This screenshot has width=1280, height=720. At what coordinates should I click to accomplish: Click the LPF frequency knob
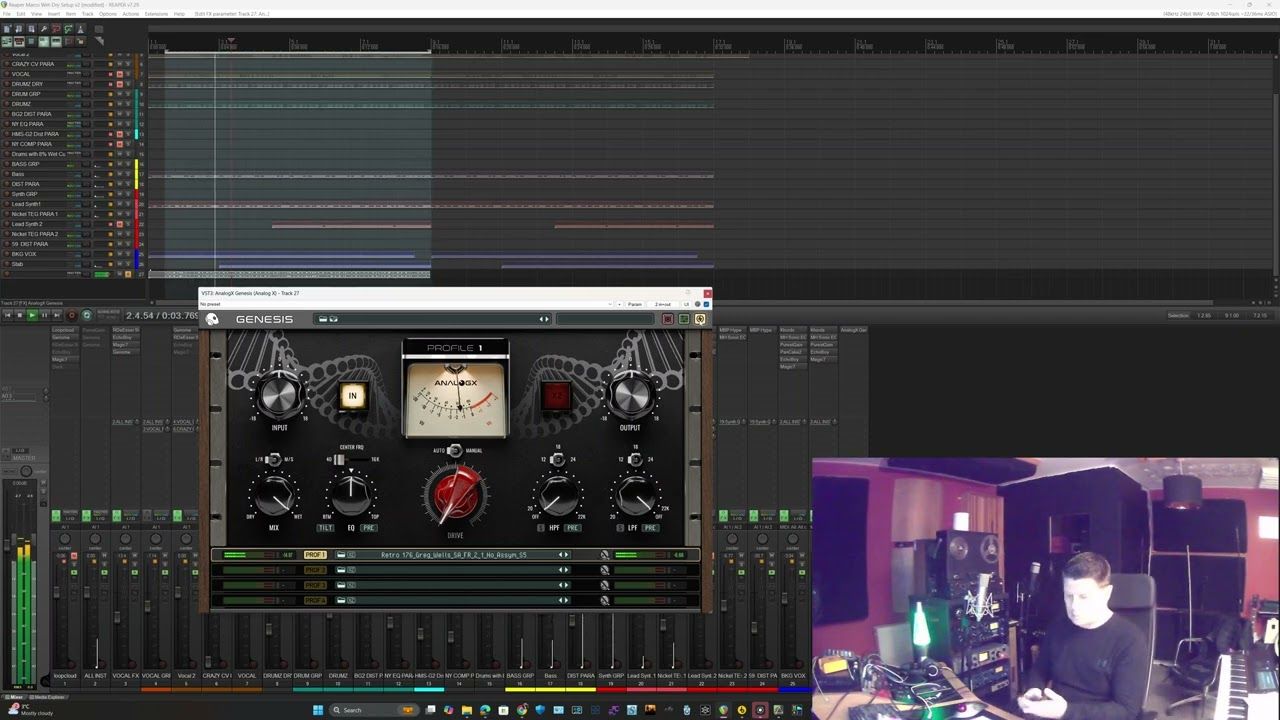point(635,495)
